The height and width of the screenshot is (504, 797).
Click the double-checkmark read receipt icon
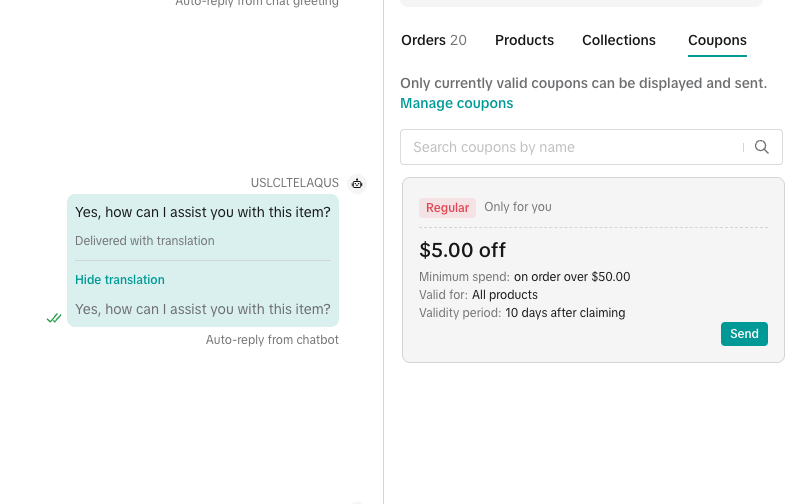[54, 319]
